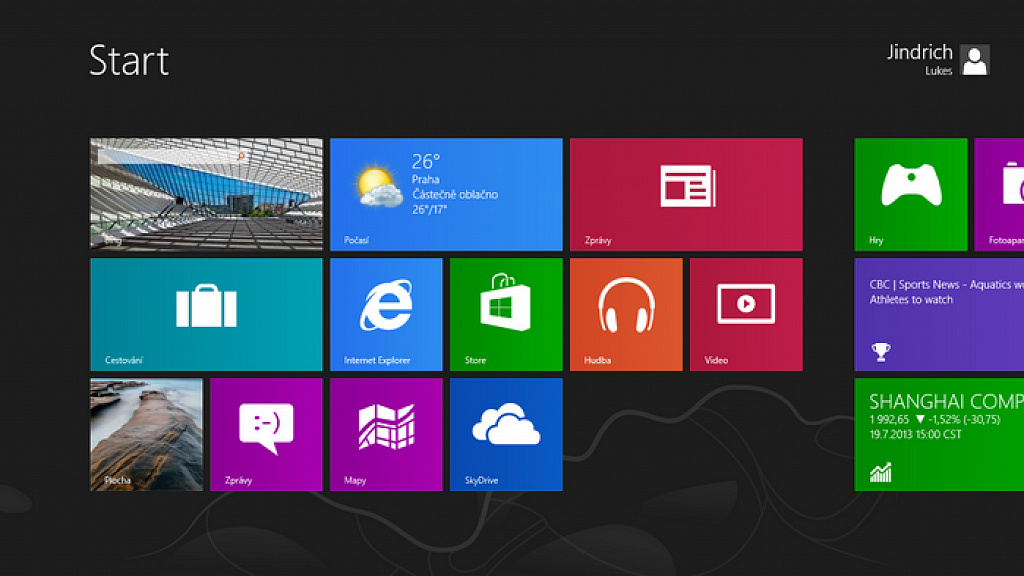Screen dimensions: 1024x576
Task: Click the 26° temperature reading
Action: [426, 161]
